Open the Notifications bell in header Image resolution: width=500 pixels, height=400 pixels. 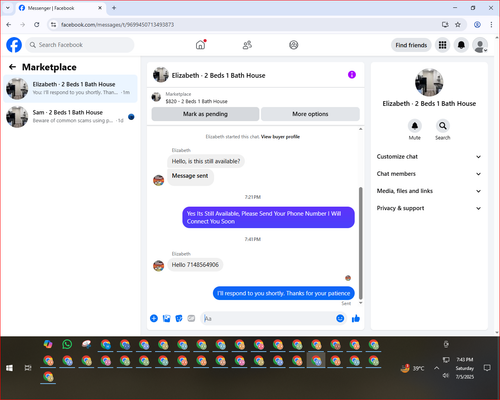coord(461,45)
